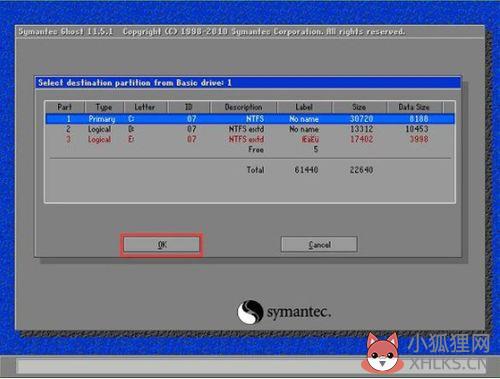
Task: Click the Description column header
Action: pos(243,107)
